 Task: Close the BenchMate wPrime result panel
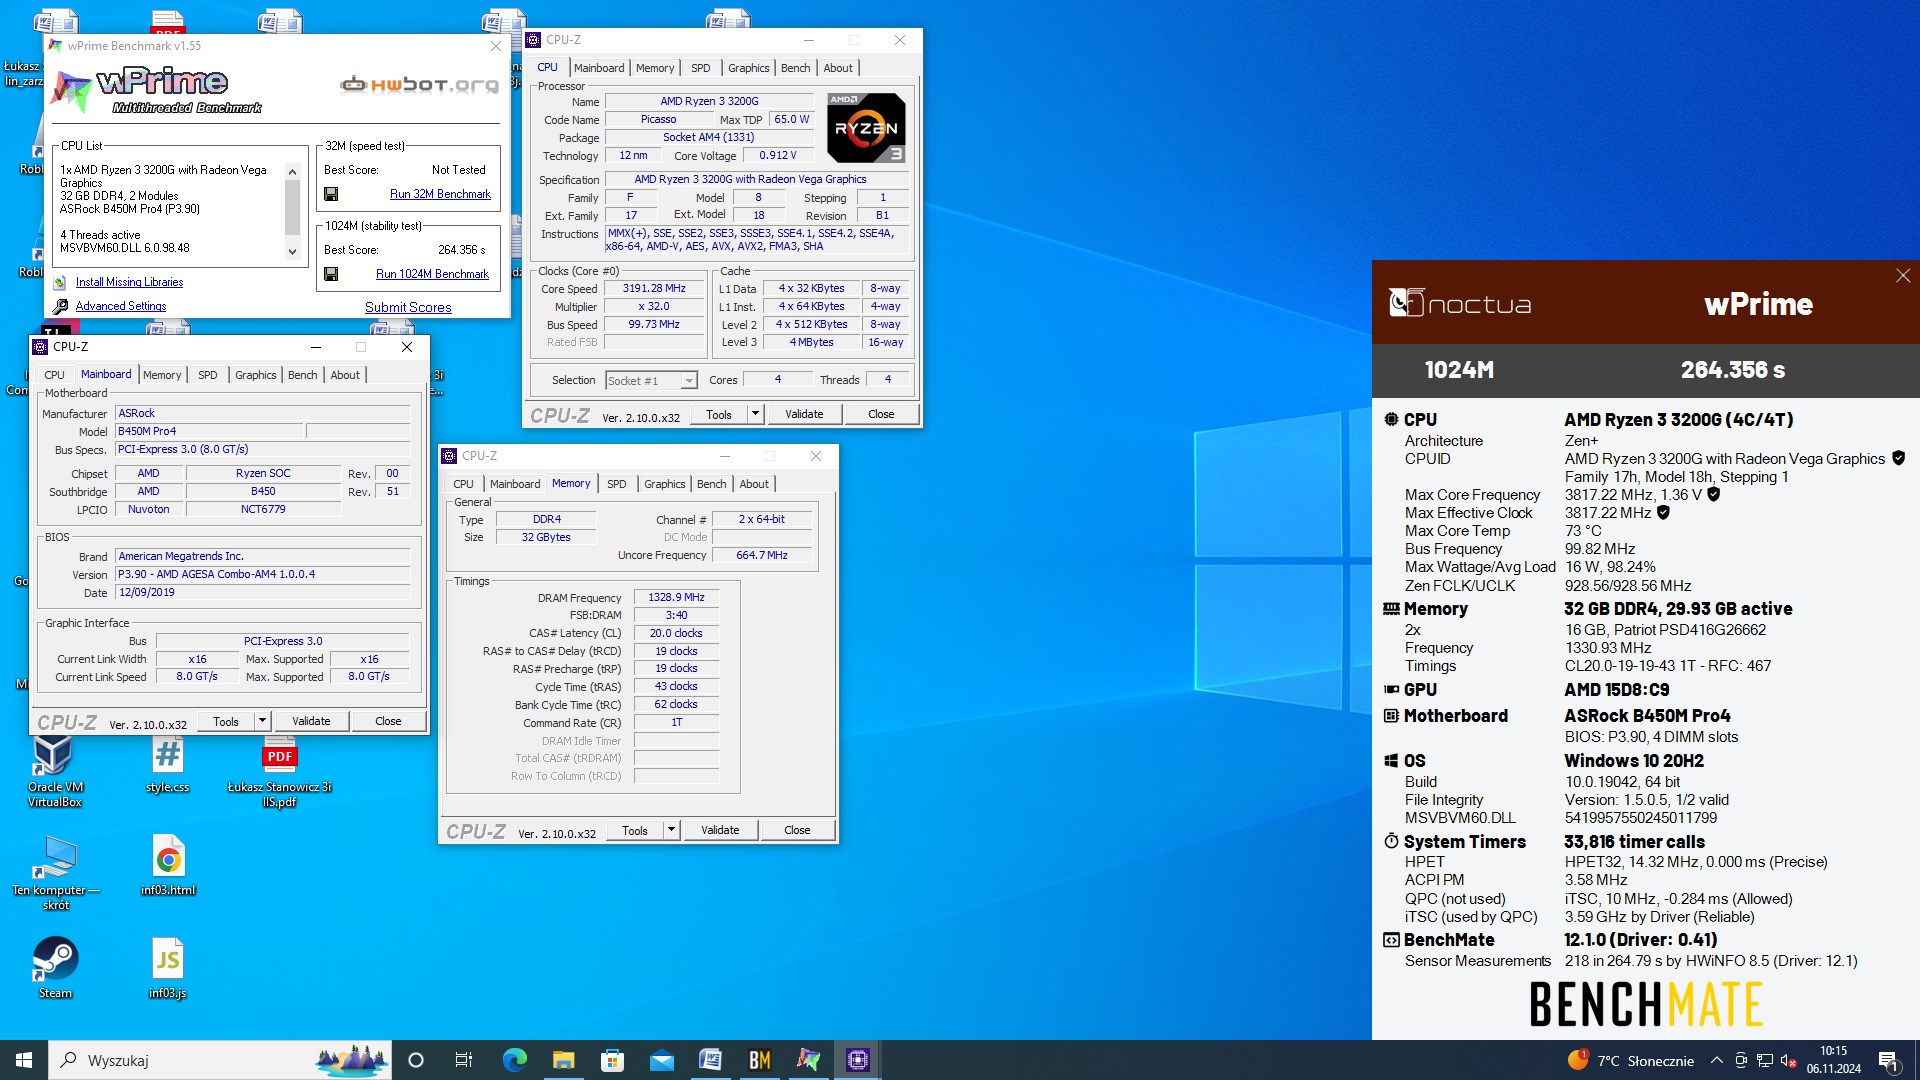[1902, 276]
